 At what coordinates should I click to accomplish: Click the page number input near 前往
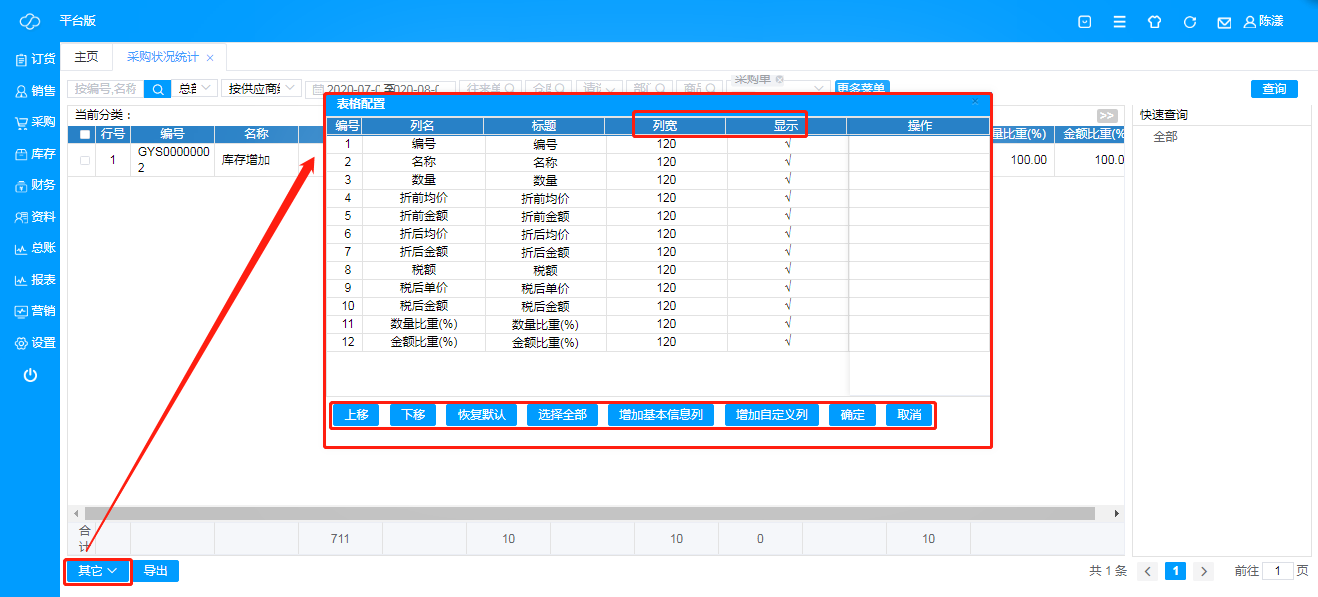[1277, 571]
